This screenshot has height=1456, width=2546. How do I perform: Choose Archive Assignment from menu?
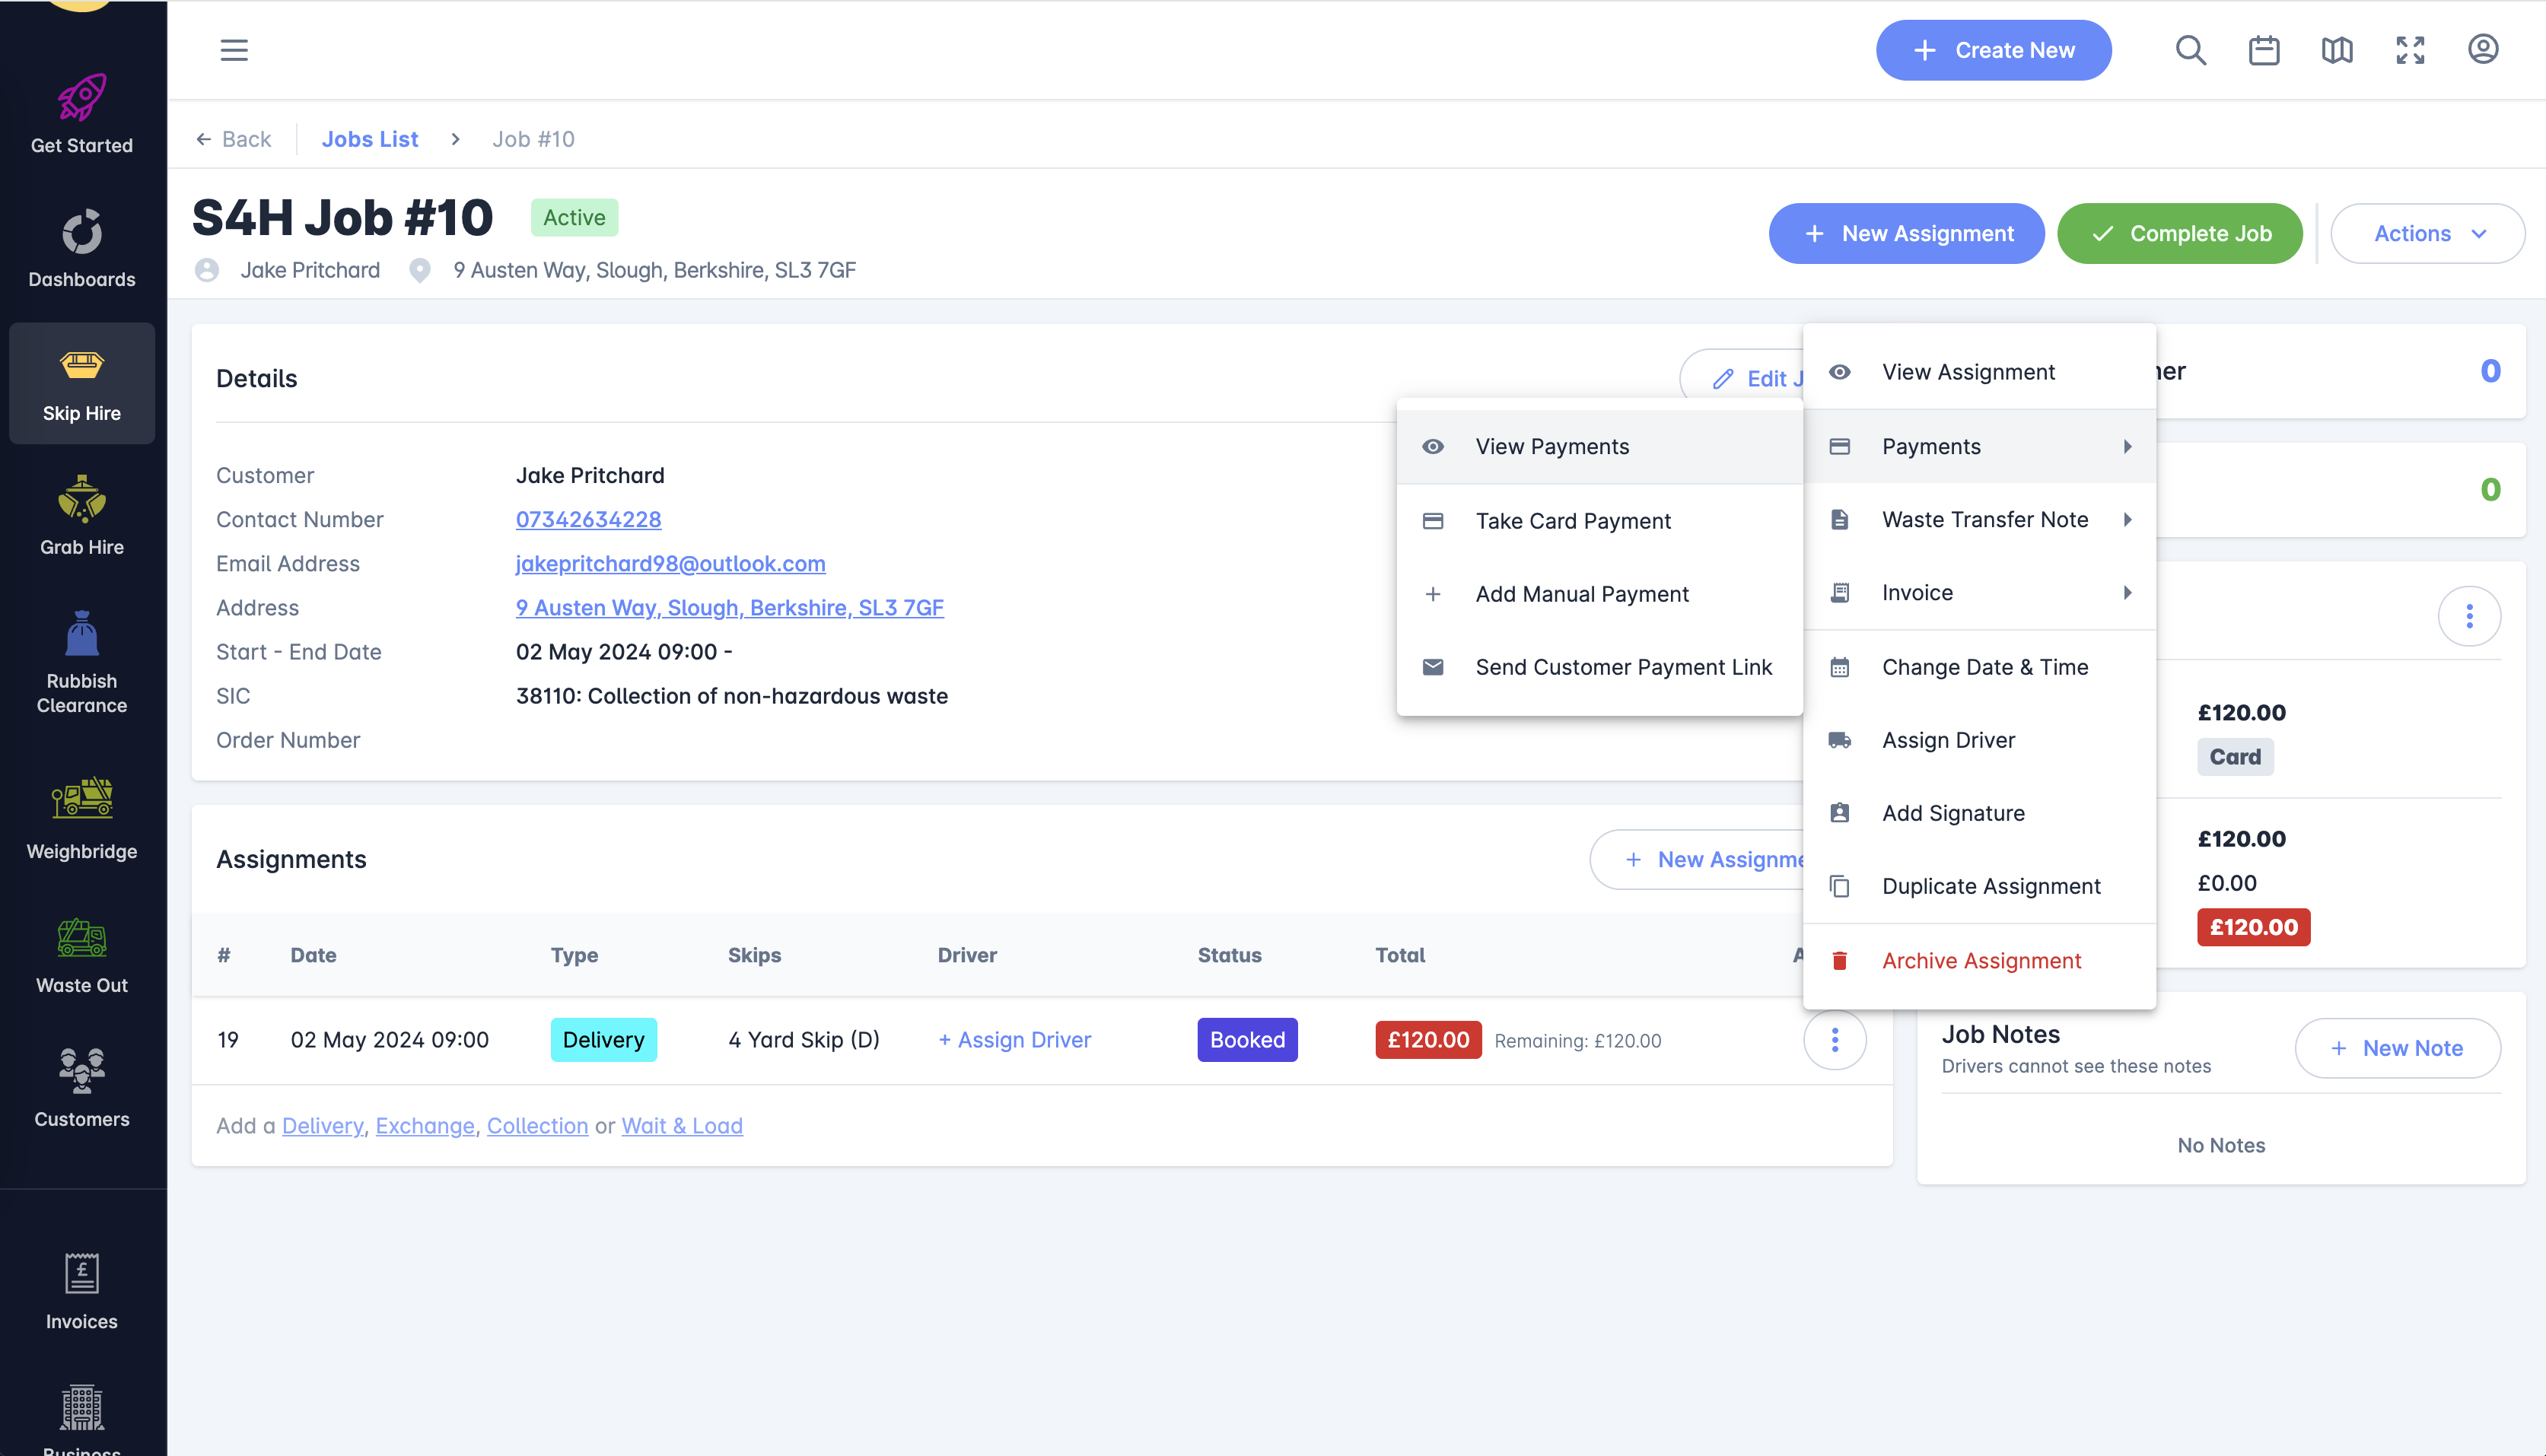pos(1981,961)
